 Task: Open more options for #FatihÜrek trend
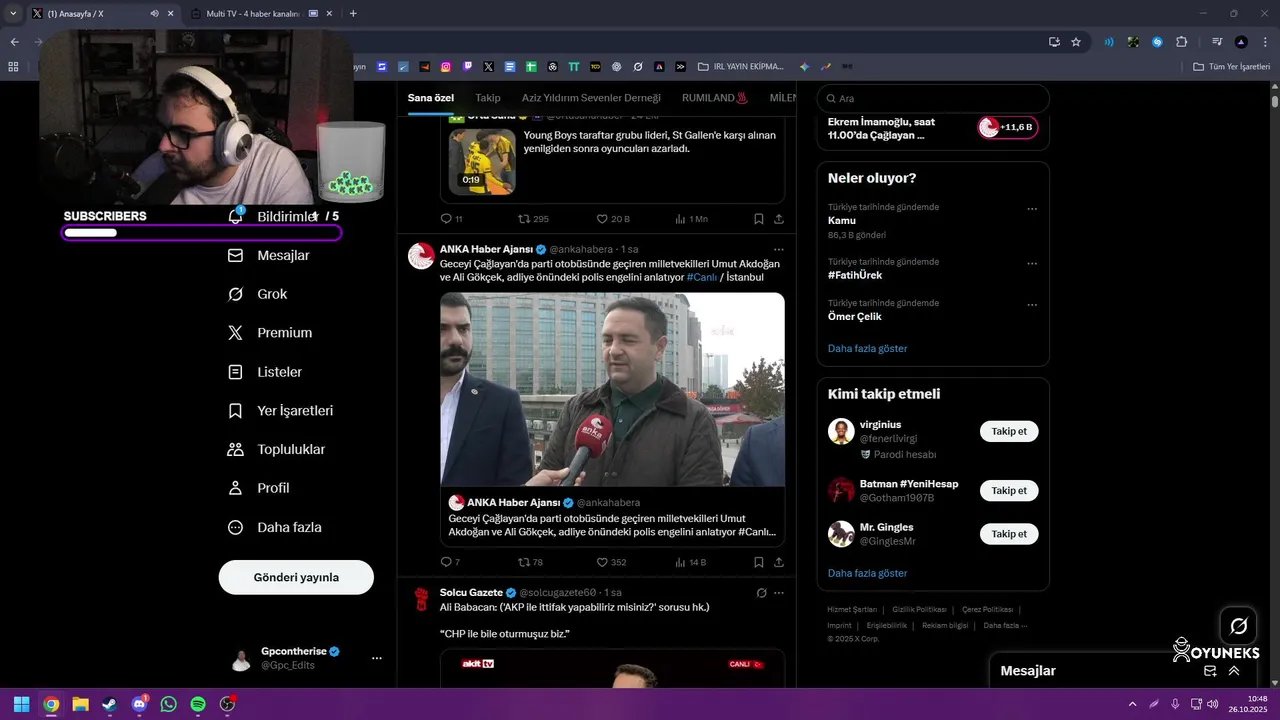click(1032, 264)
